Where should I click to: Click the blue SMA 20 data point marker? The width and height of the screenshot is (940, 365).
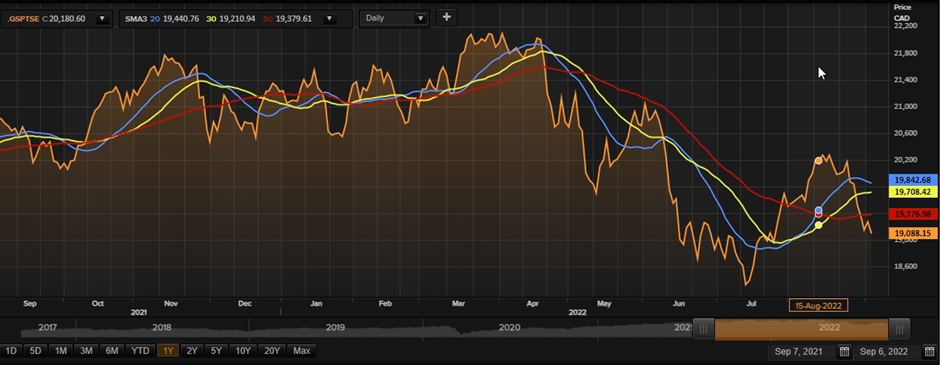pyautogui.click(x=819, y=210)
